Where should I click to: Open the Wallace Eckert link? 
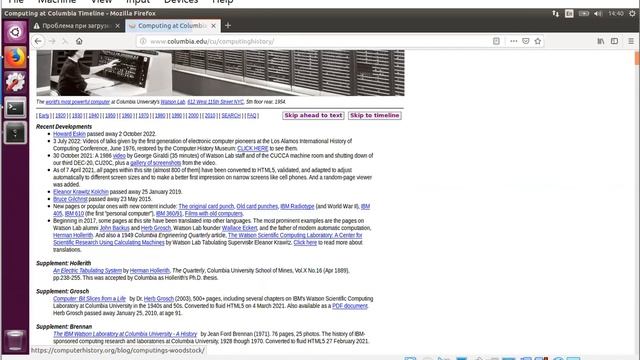coord(240,228)
